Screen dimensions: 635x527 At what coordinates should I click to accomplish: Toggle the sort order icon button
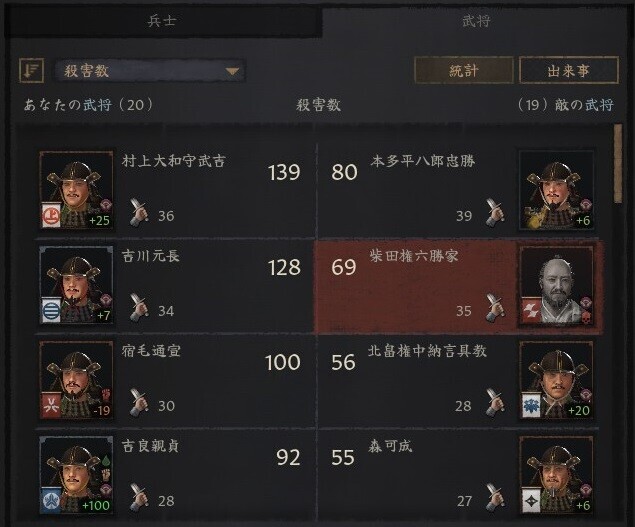point(31,70)
